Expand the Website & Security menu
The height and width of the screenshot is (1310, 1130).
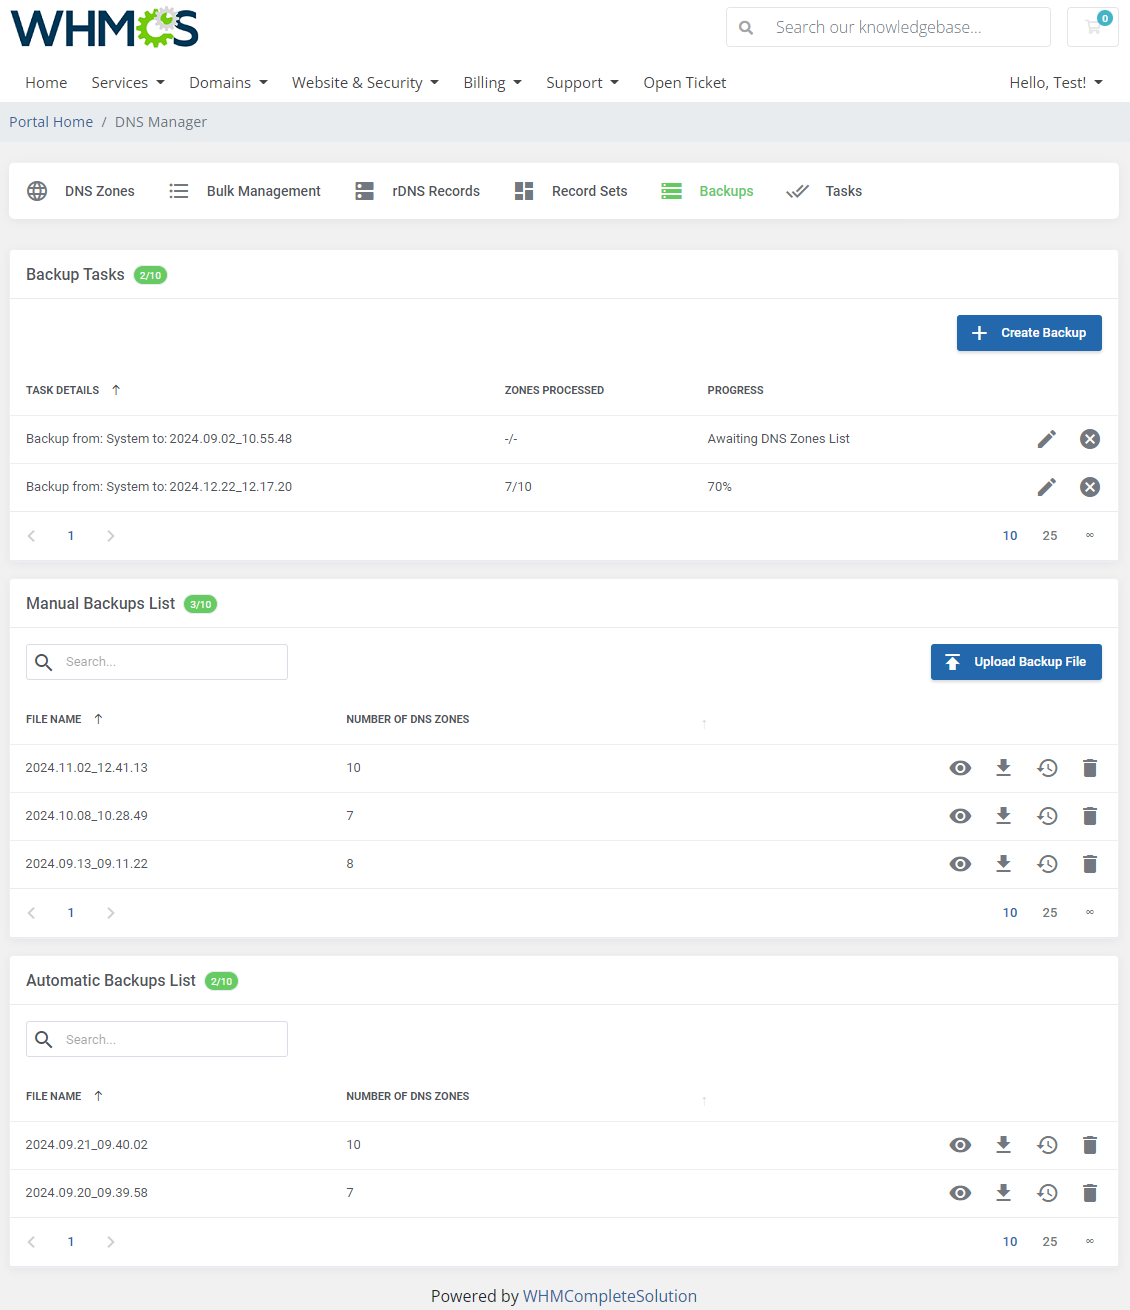pyautogui.click(x=365, y=82)
